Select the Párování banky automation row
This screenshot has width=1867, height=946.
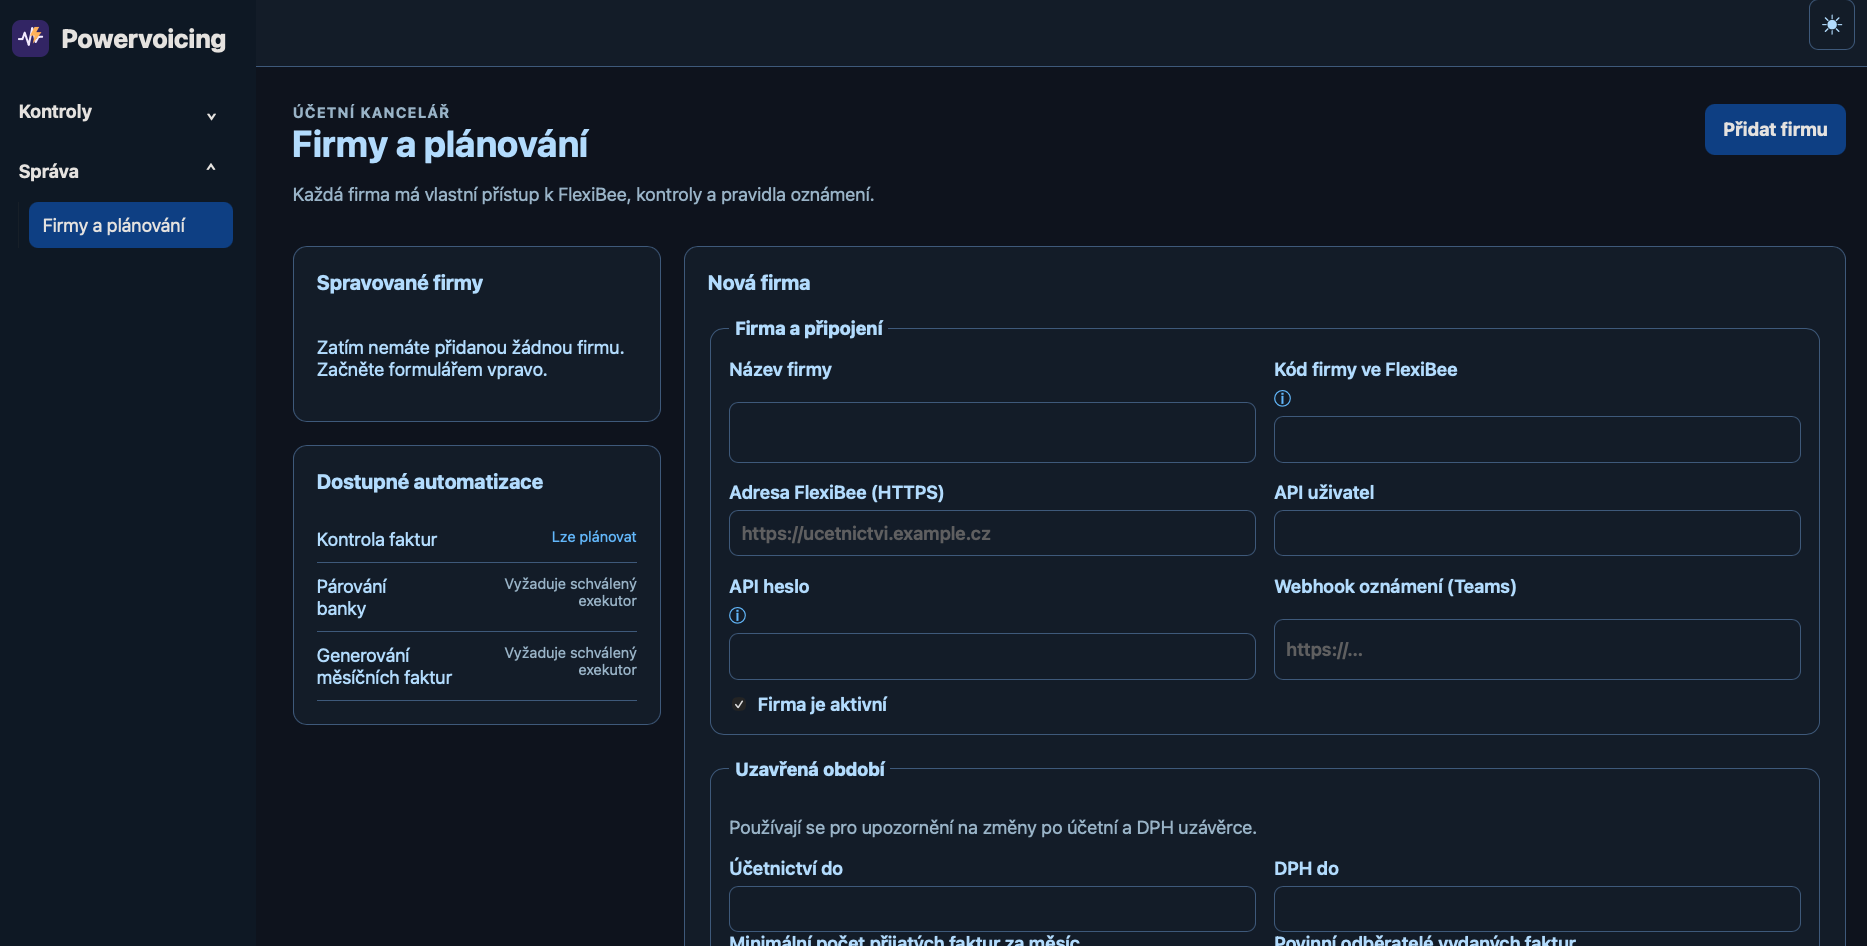pos(476,597)
